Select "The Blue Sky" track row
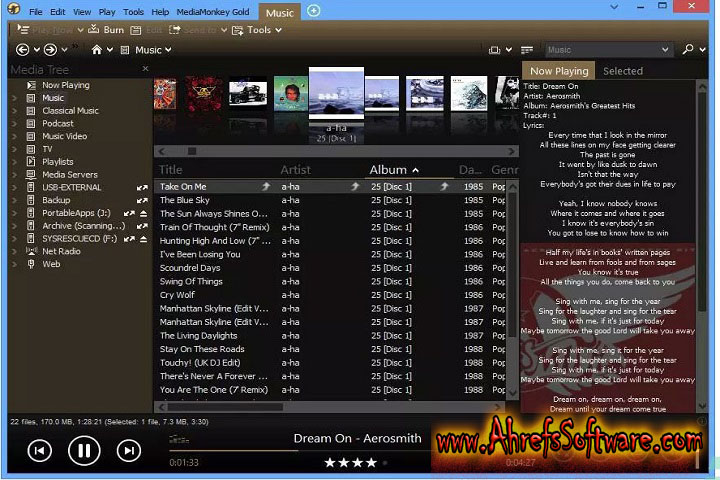The height and width of the screenshot is (480, 720). point(185,200)
